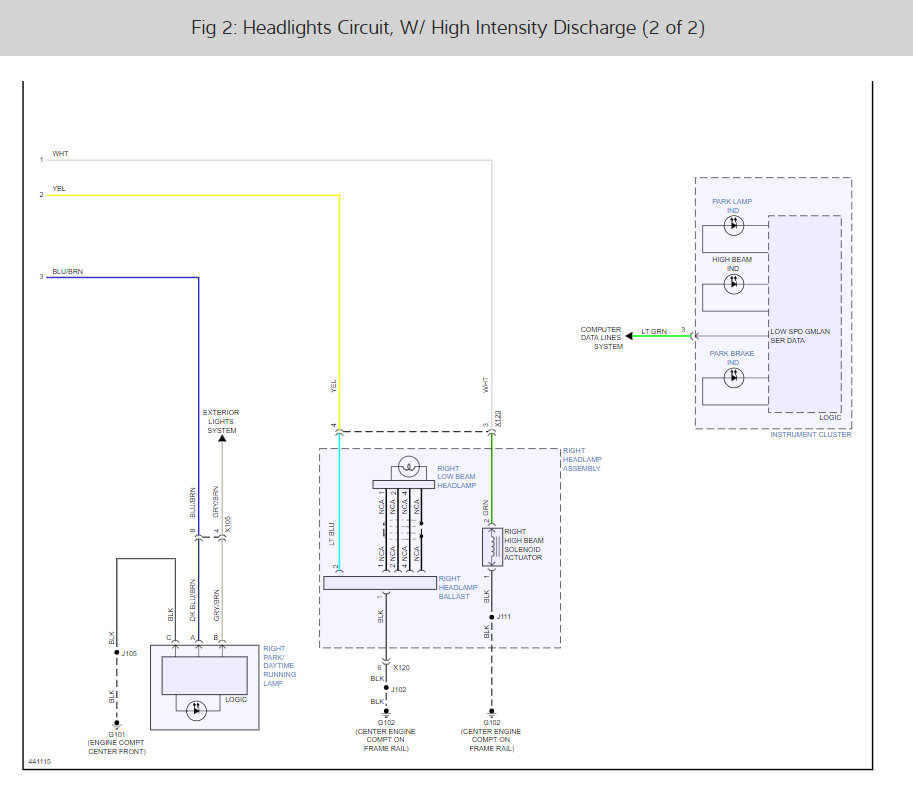Select the high beam solenoid actuator coil symbol
The image size is (913, 803).
click(493, 547)
